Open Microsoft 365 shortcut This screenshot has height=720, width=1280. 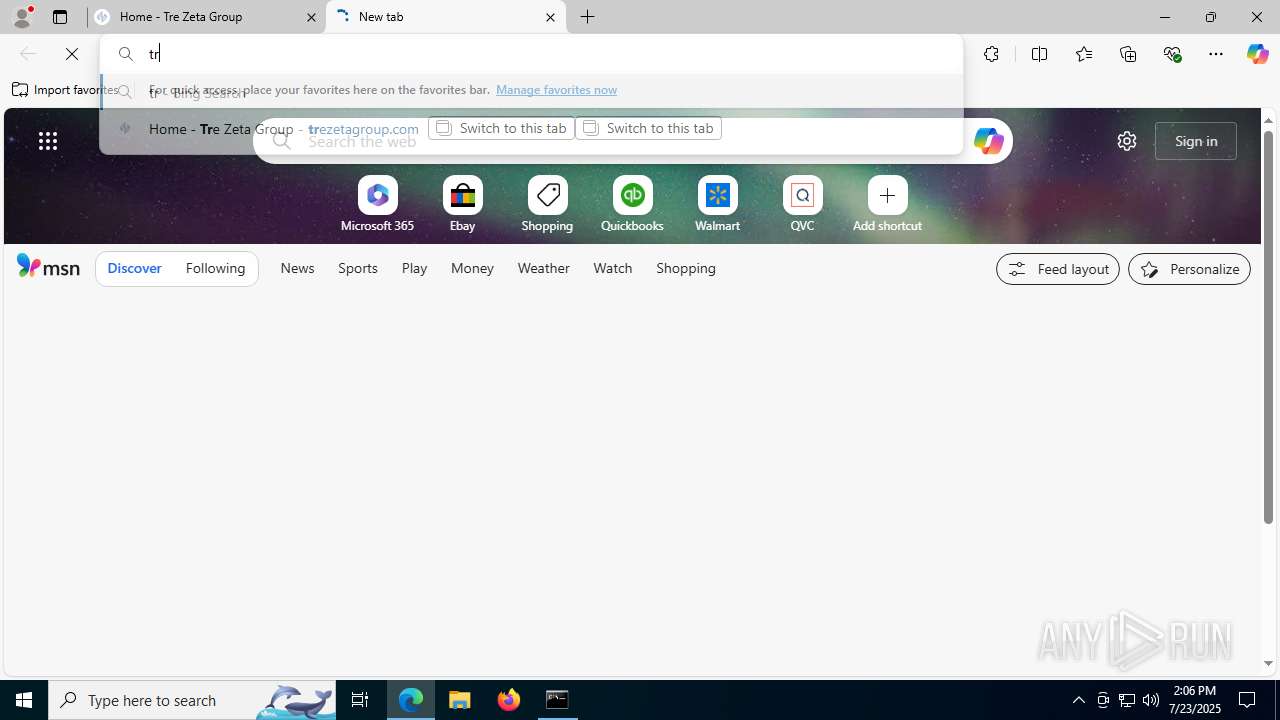(x=377, y=206)
